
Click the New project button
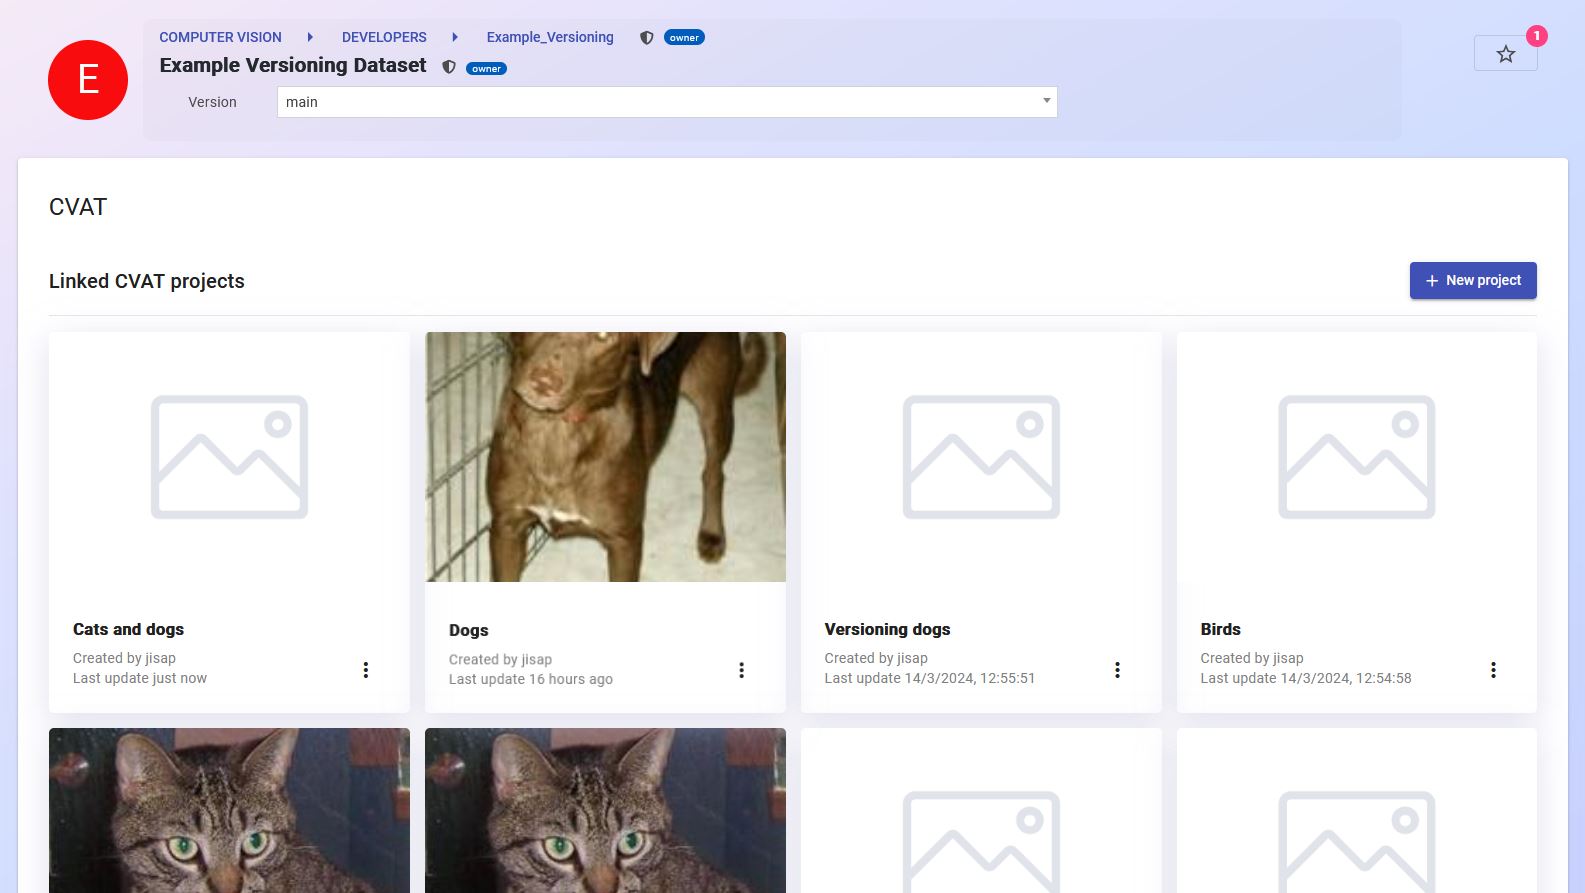pyautogui.click(x=1472, y=281)
